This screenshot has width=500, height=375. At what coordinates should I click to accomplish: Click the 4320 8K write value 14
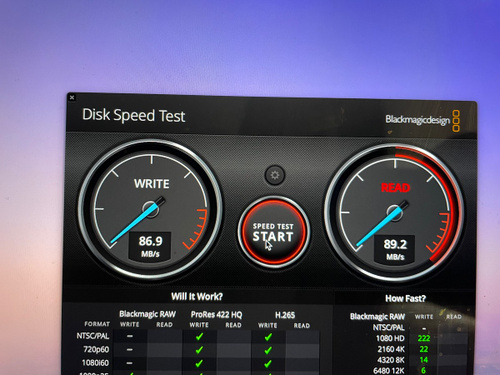(424, 360)
